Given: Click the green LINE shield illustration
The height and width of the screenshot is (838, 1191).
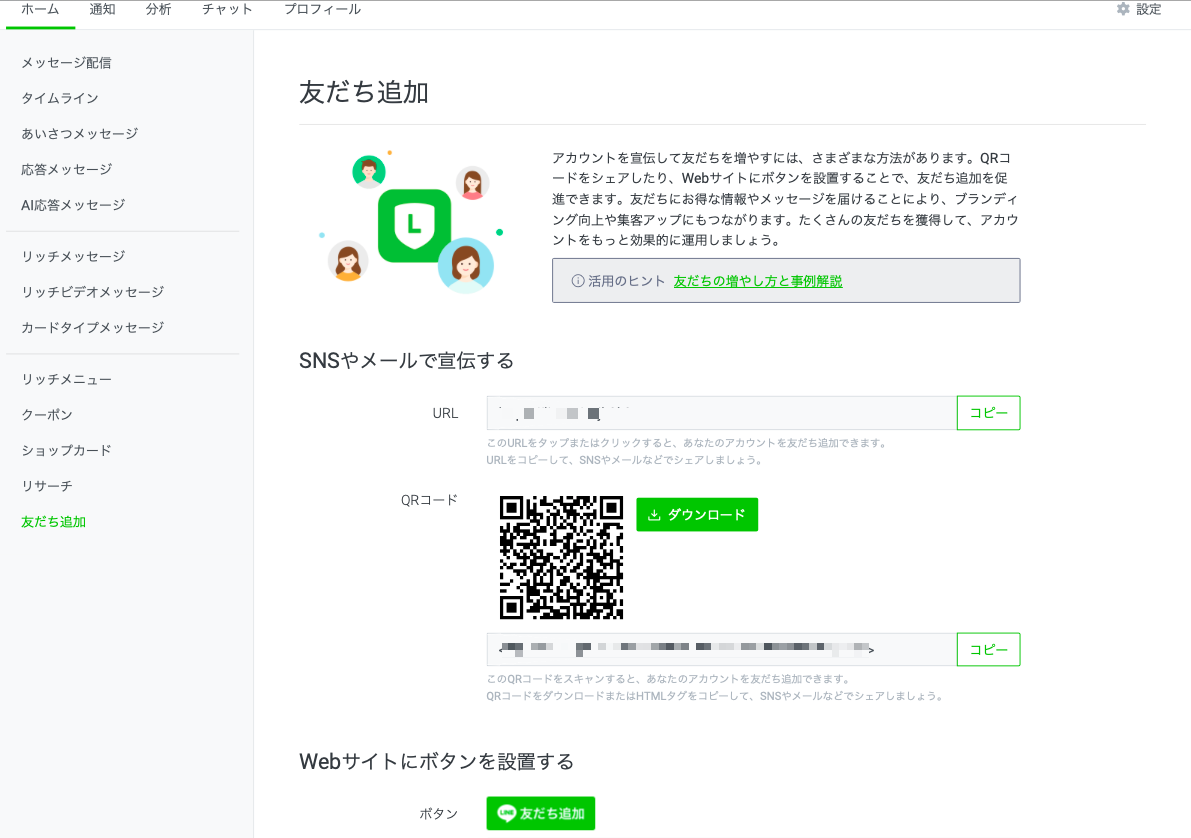Looking at the screenshot, I should [x=415, y=225].
